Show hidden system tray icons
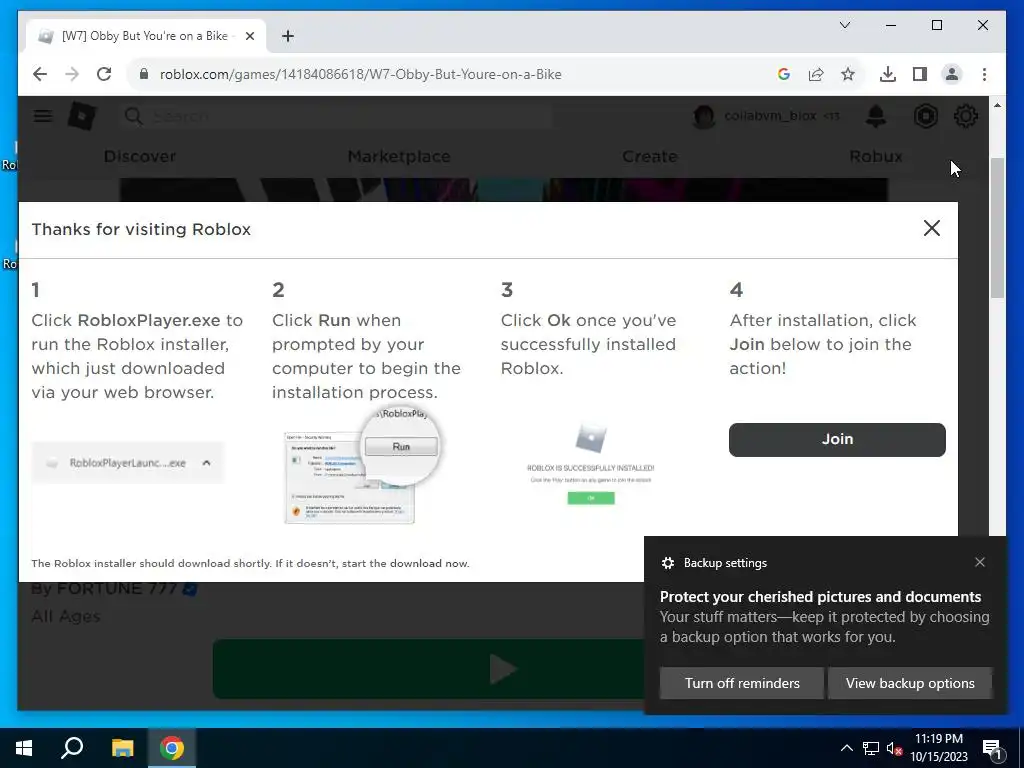Screen dimensions: 1024x768 846,748
